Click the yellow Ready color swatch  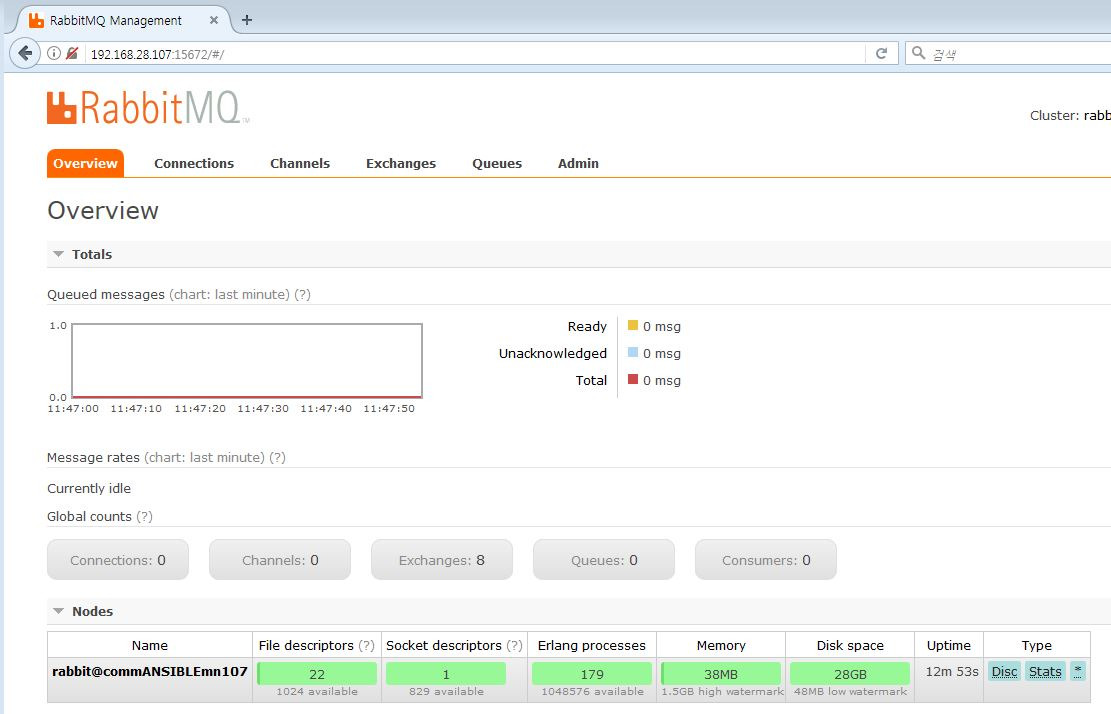[633, 325]
